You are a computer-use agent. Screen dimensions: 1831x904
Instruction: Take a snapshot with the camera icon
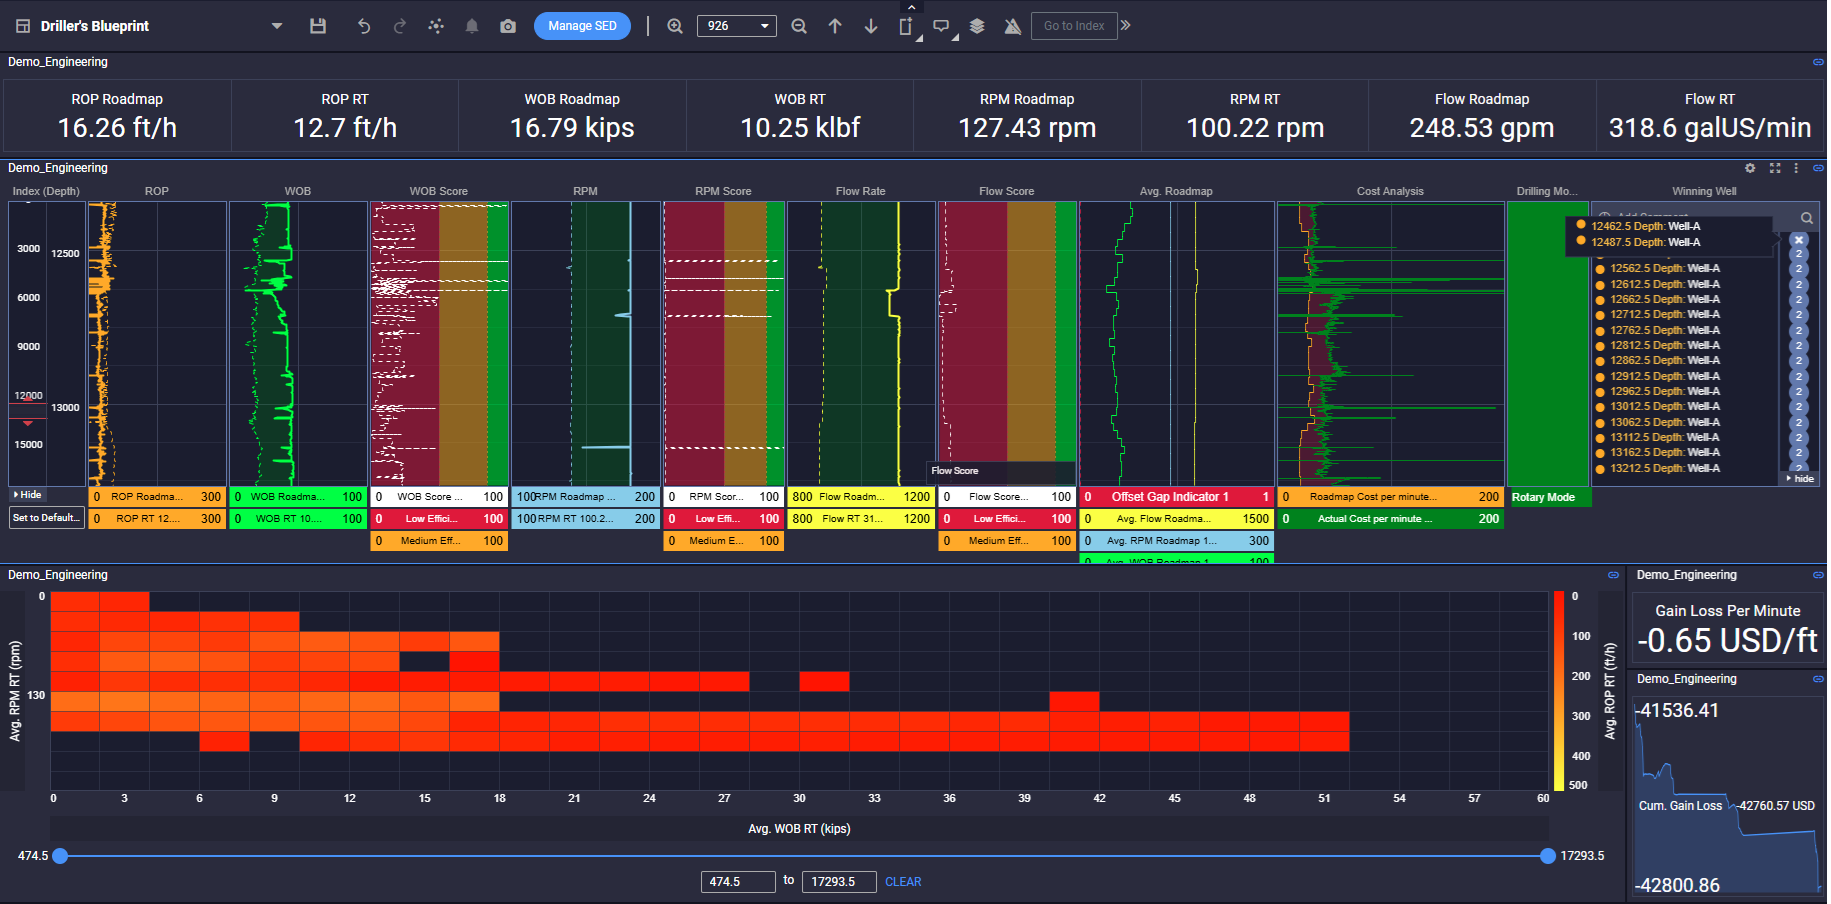click(x=508, y=26)
